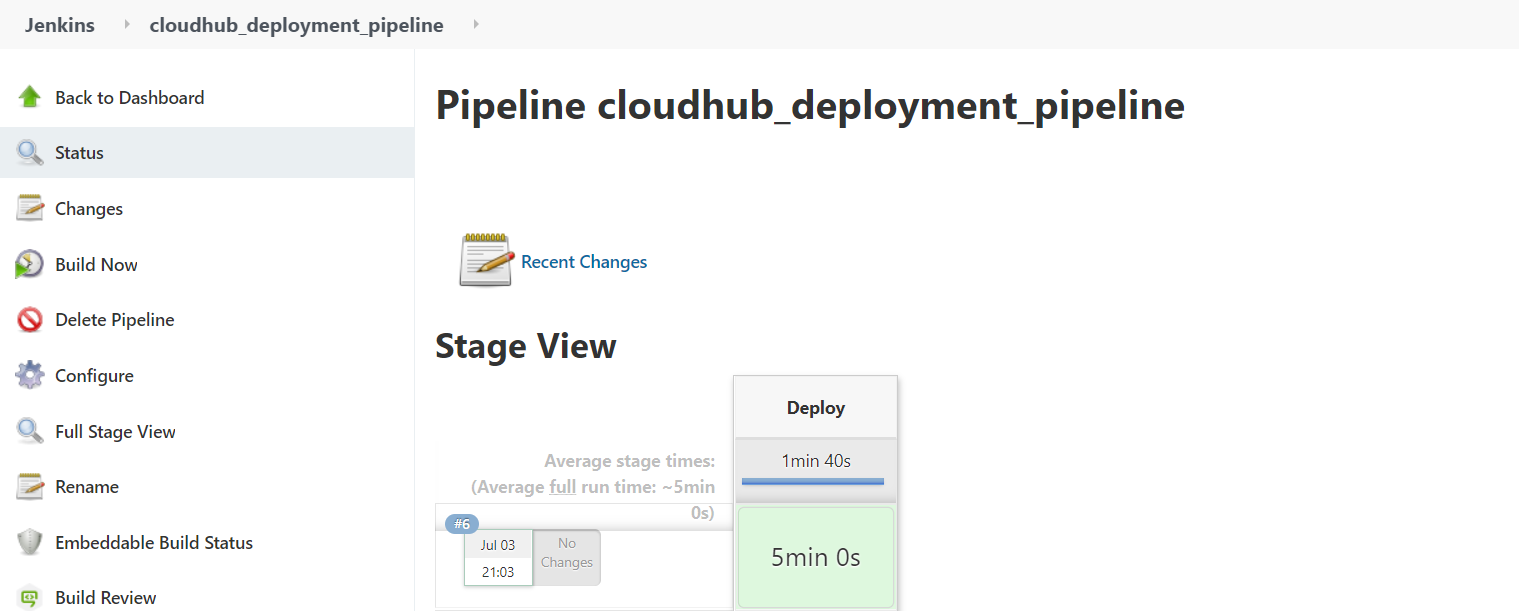Open the Recent Changes link
The width and height of the screenshot is (1519, 611).
coord(584,262)
